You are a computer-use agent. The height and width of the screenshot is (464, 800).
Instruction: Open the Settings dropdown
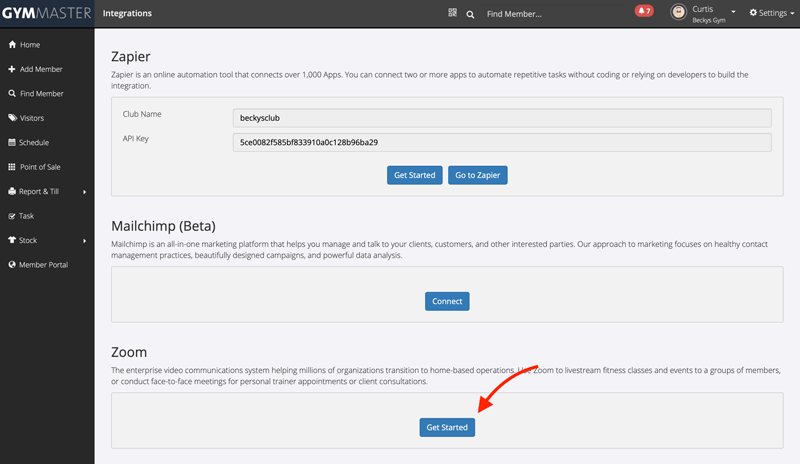click(x=773, y=13)
